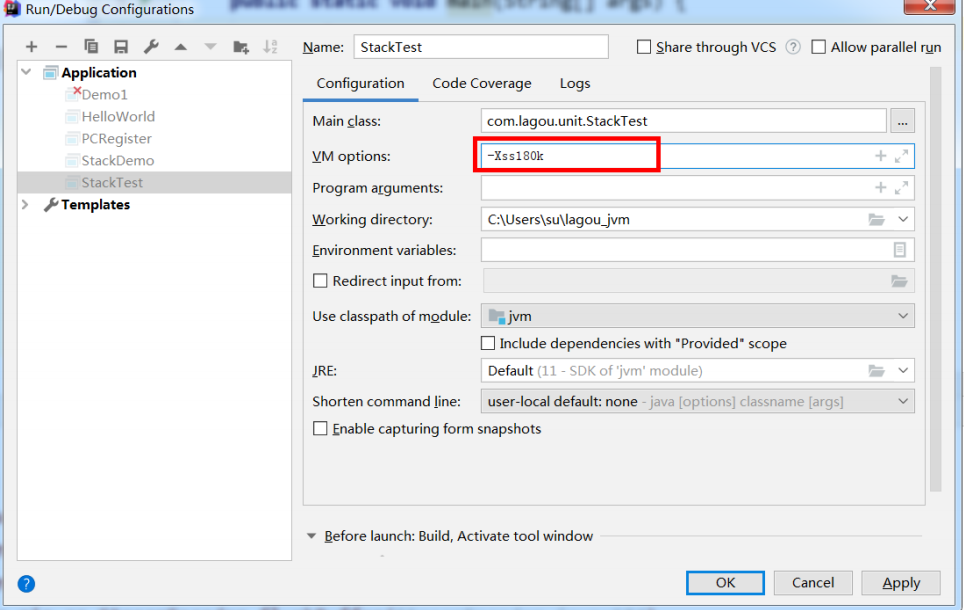Screen dimensions: 964x610
Task: Open Shorten command line dropdown
Action: point(903,402)
